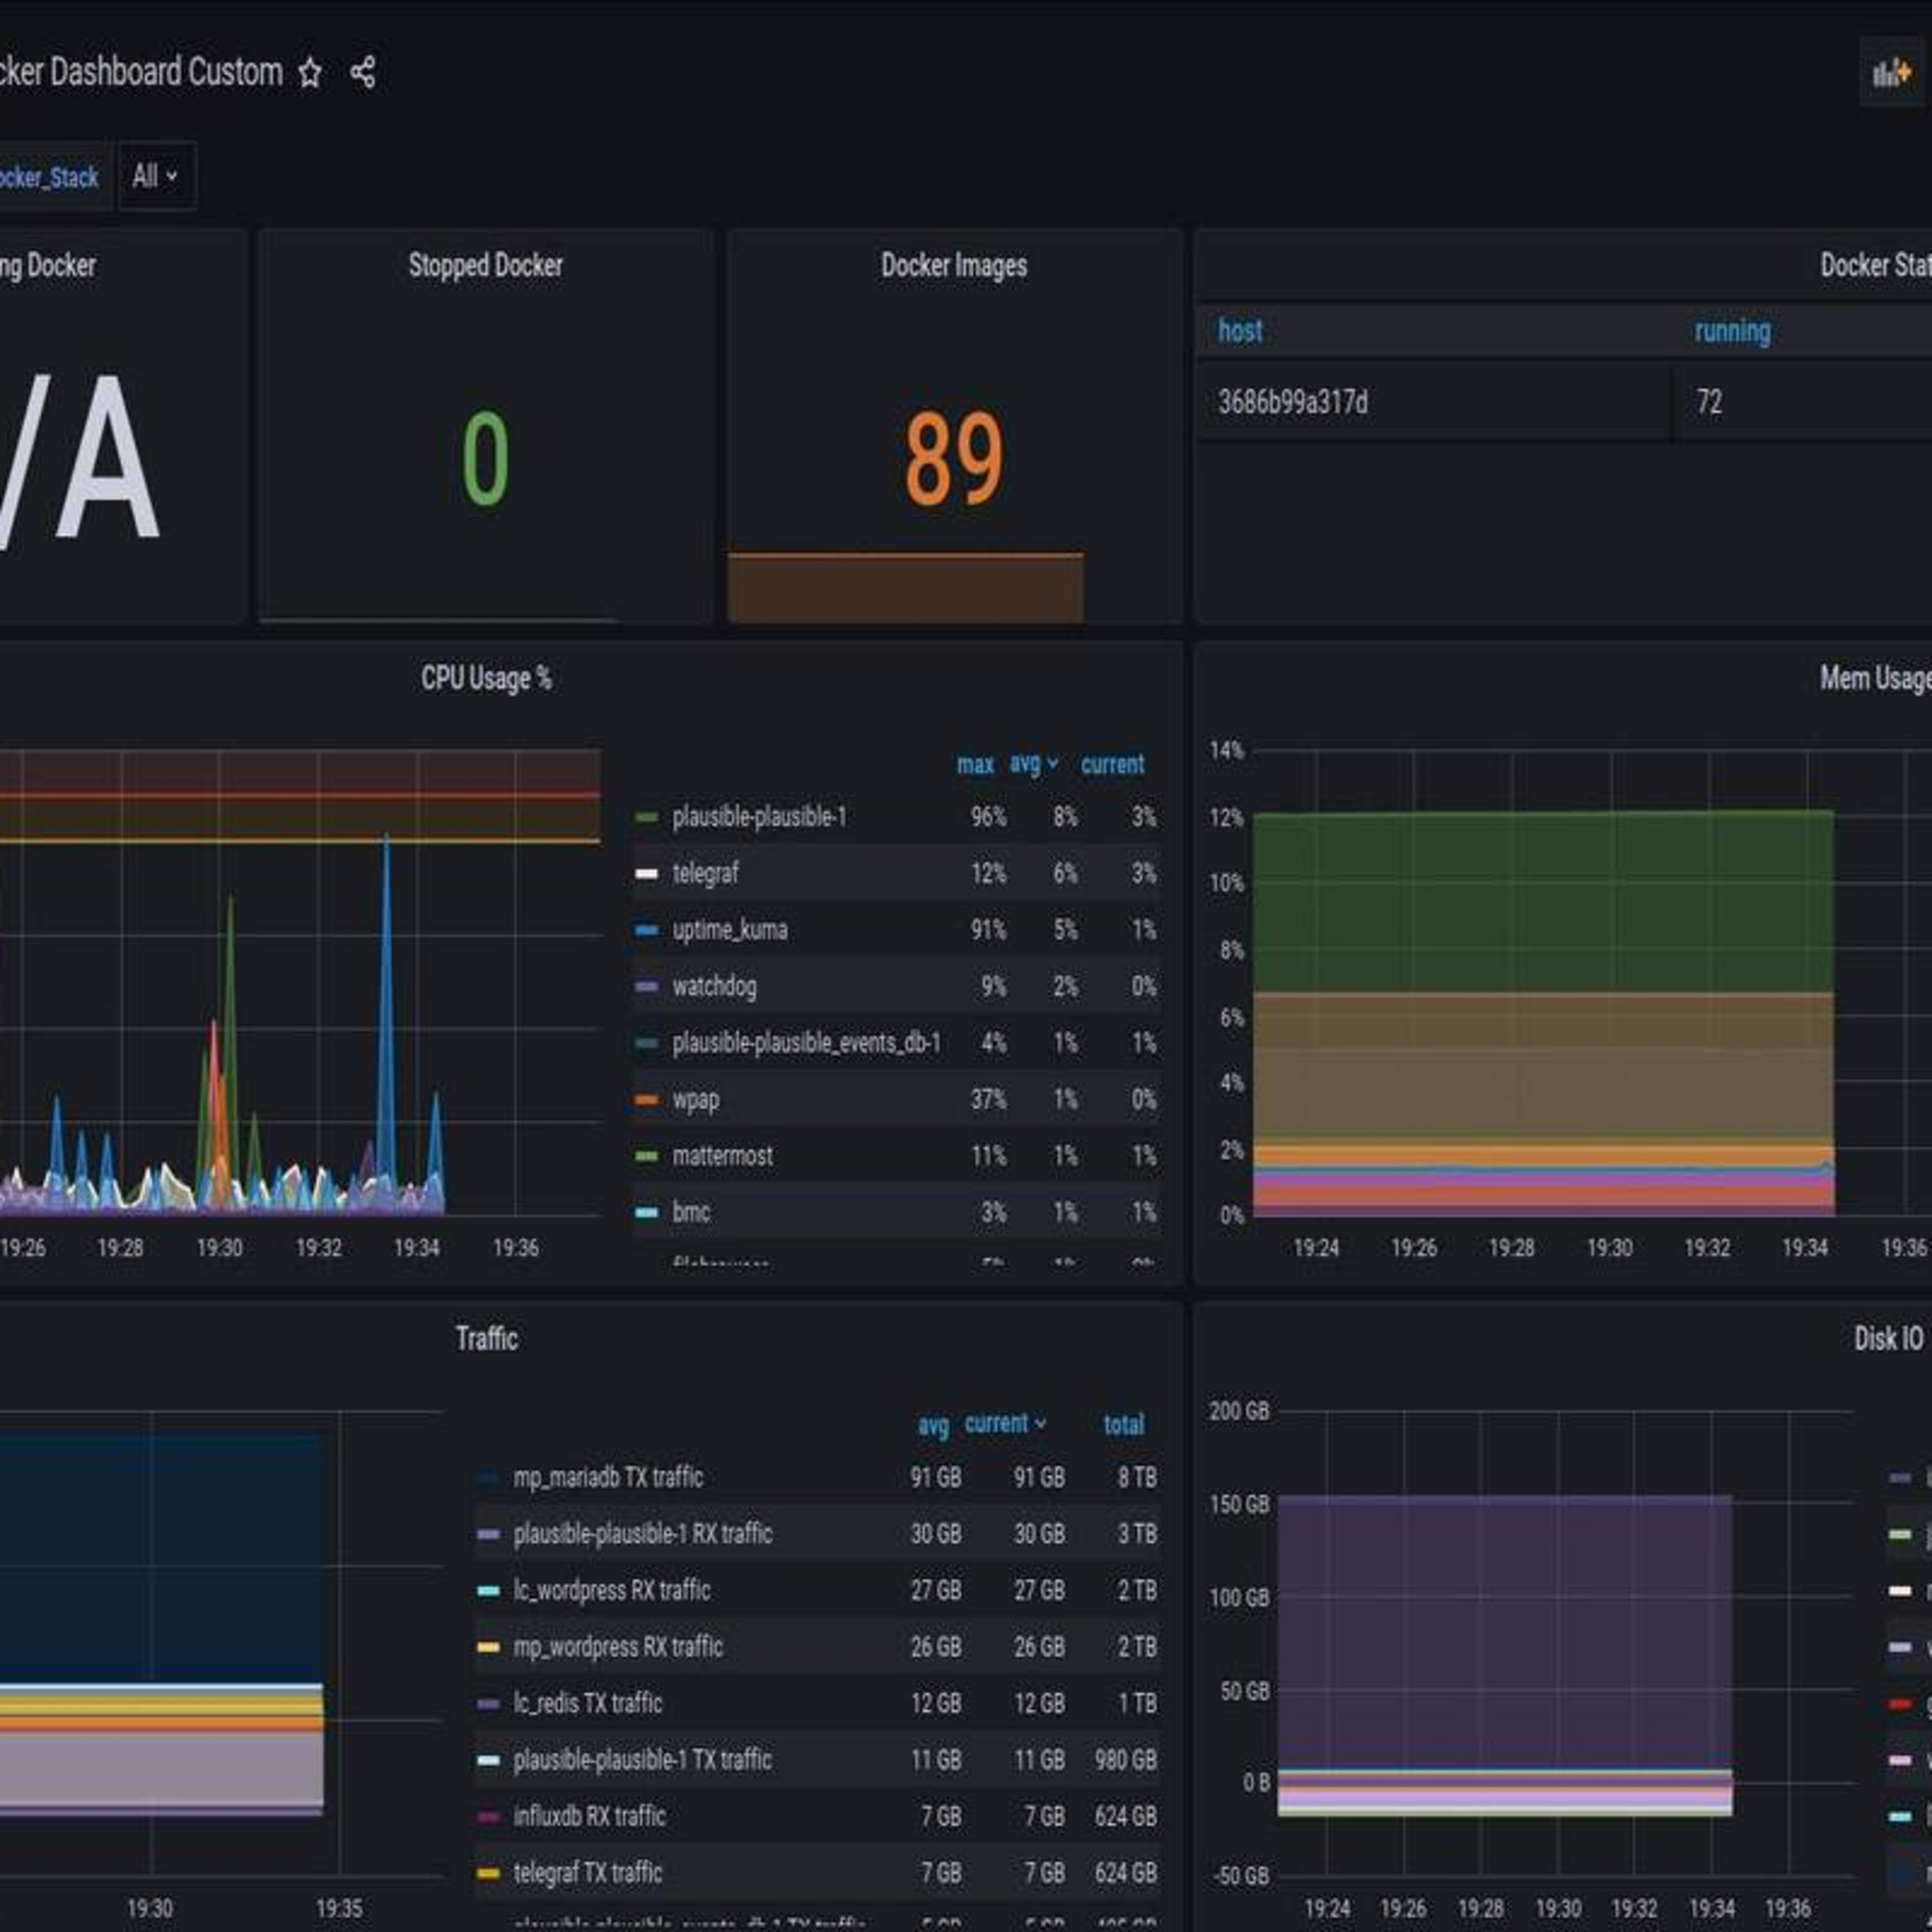Star this Docker dashboard as favorite
1932x1932 pixels.
click(x=310, y=73)
